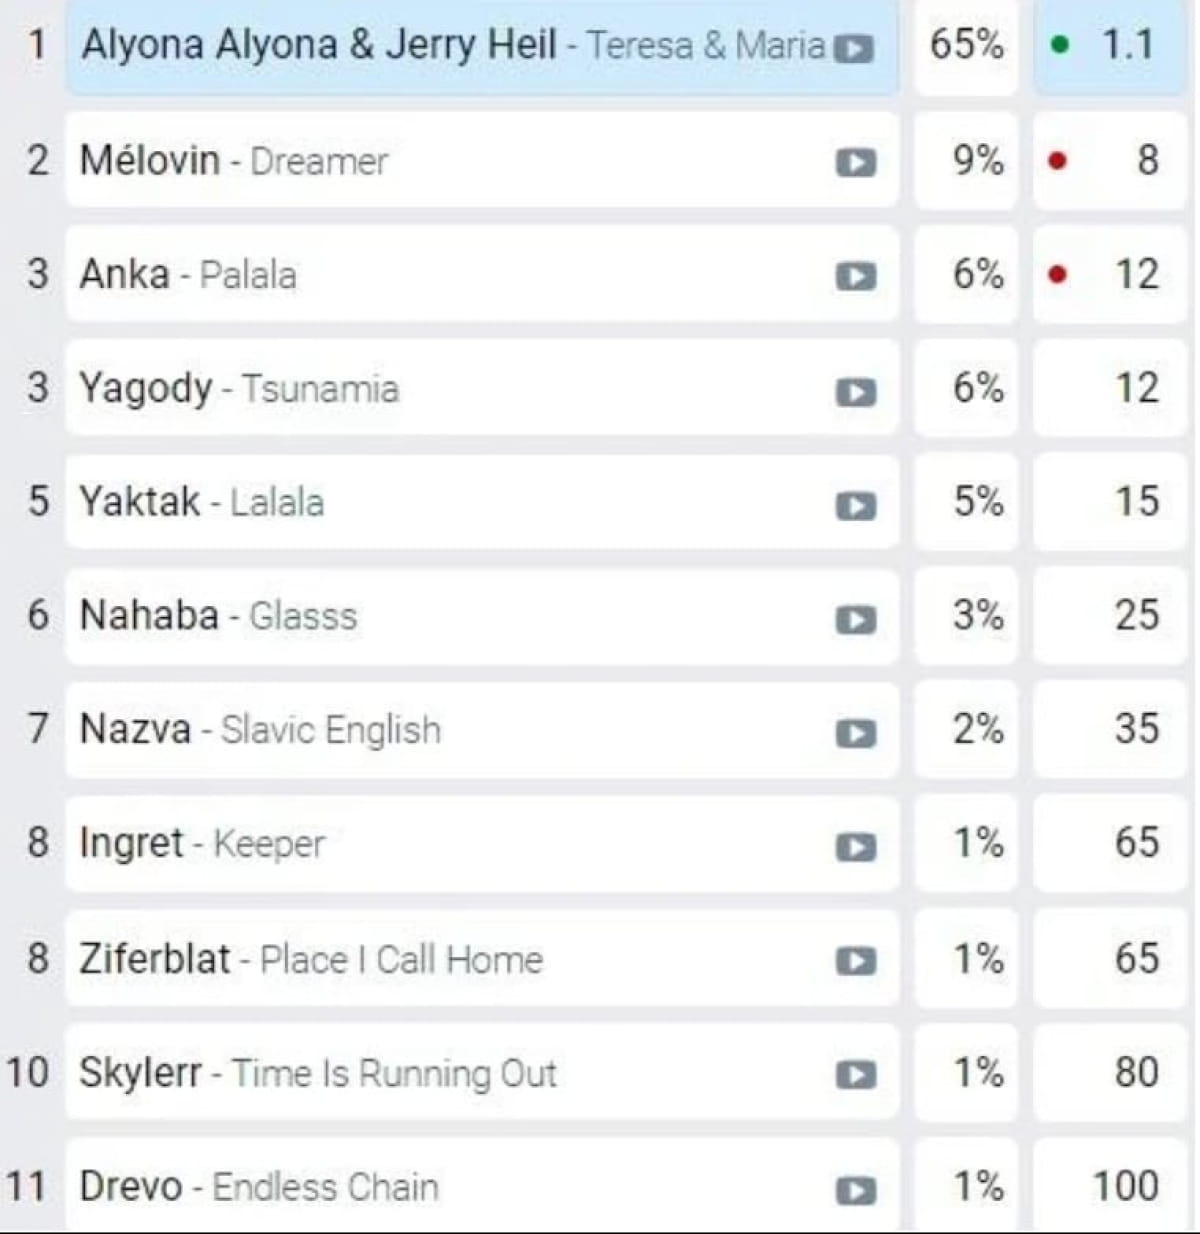Click the 65% winning chance cell
Viewport: 1200px width, 1234px height.
pos(966,47)
